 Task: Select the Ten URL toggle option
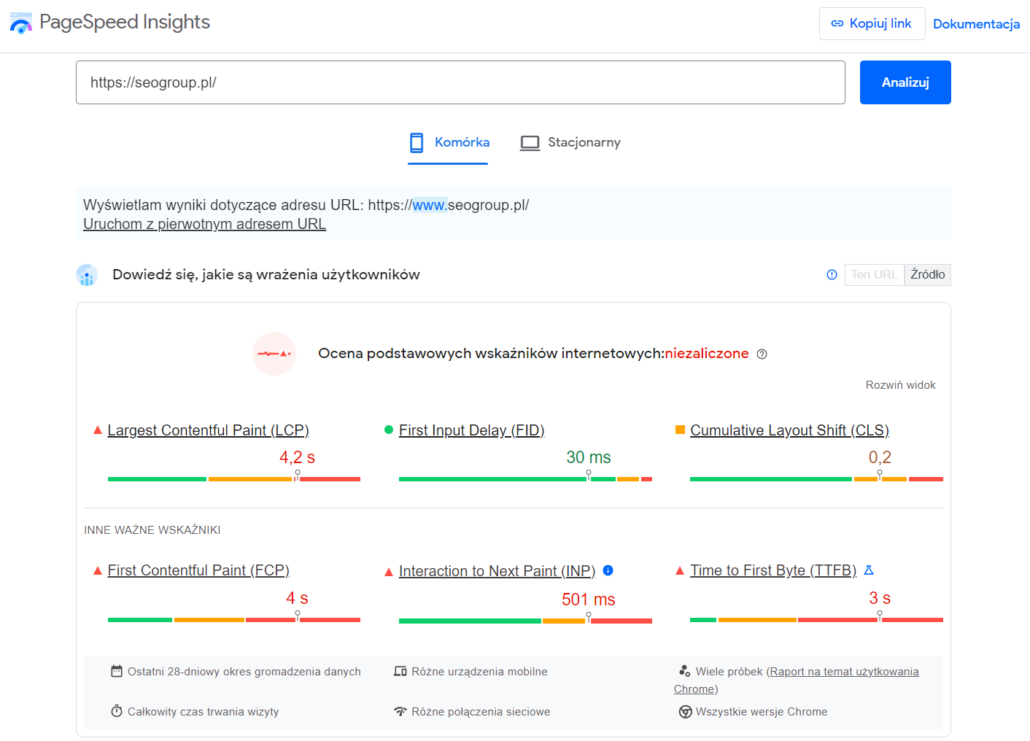pos(874,275)
